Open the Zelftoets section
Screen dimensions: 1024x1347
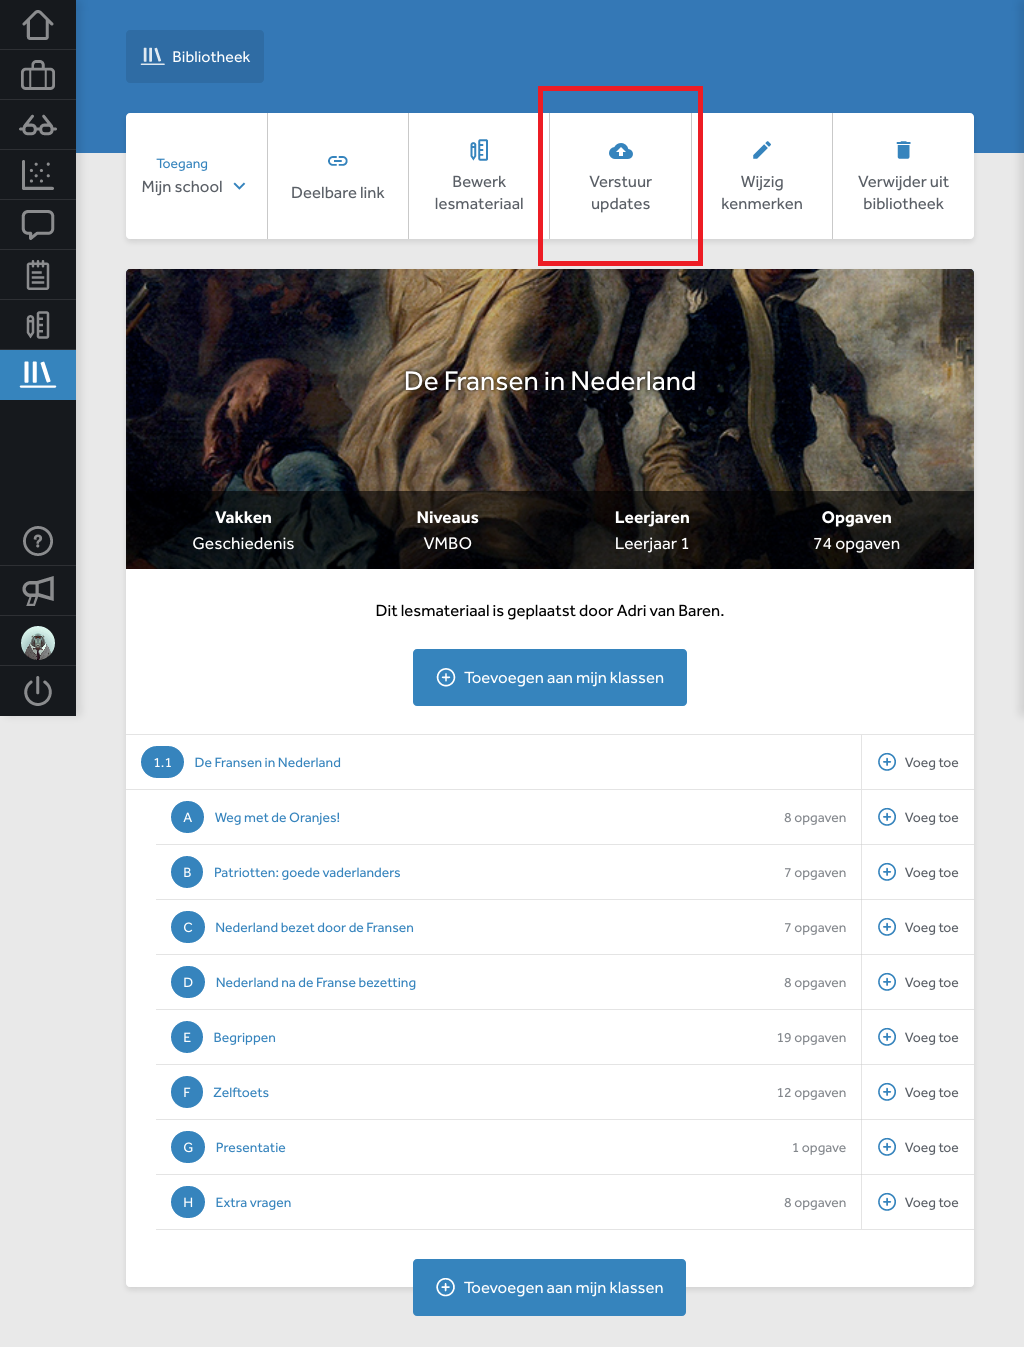click(x=241, y=1093)
